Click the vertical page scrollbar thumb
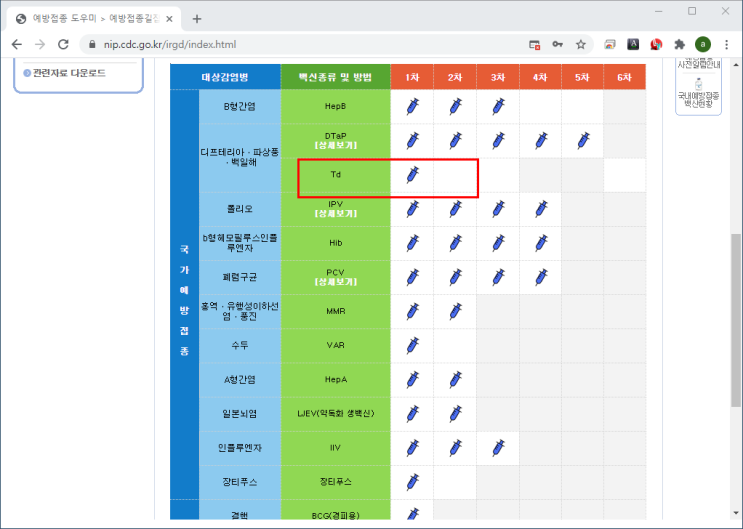 click(x=735, y=320)
